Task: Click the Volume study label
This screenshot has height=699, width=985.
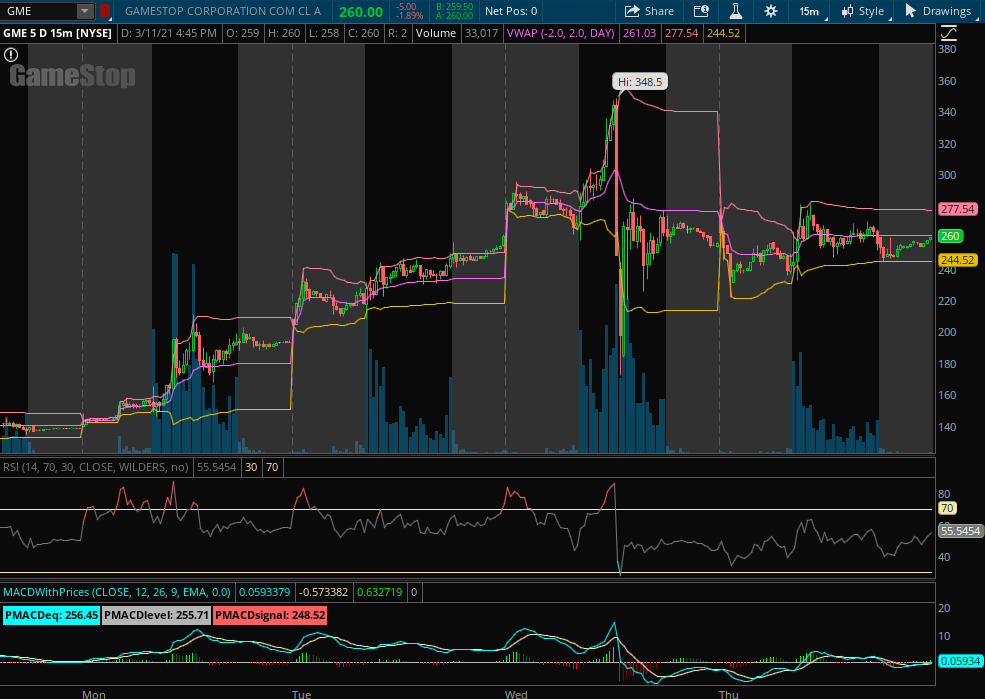Action: tap(435, 33)
